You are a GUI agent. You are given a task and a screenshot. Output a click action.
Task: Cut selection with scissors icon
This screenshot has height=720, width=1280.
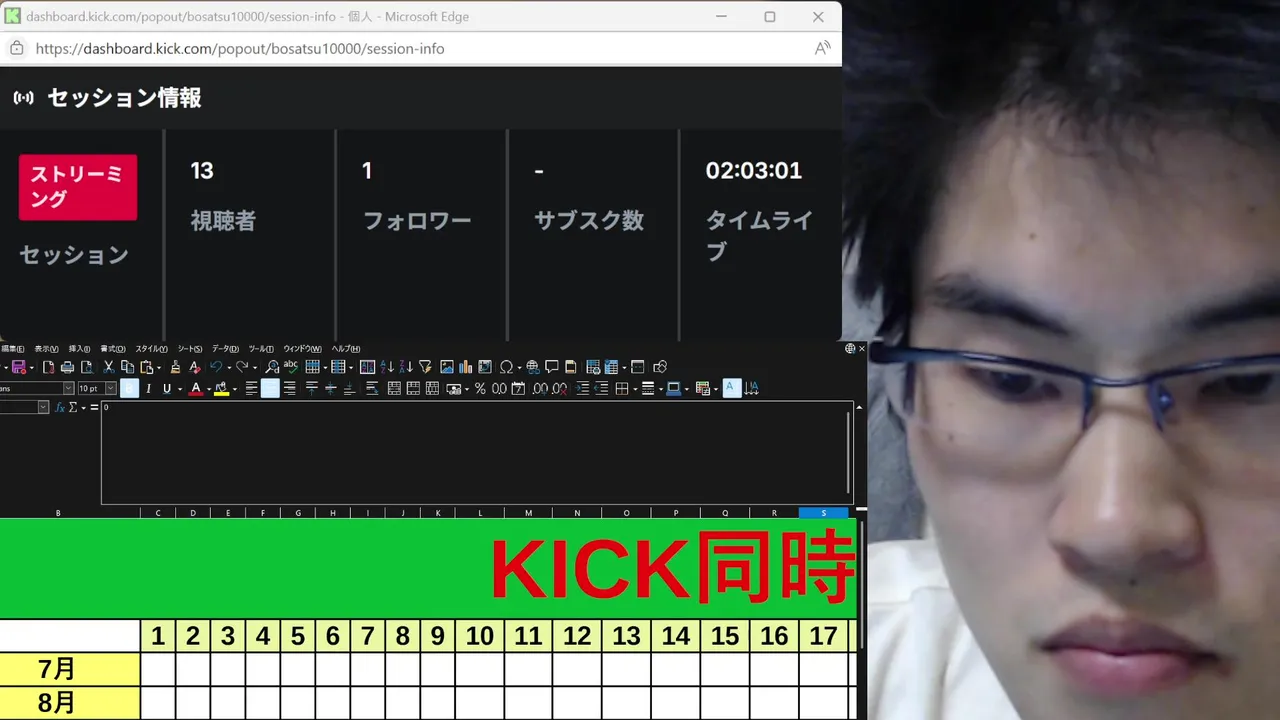tap(108, 367)
